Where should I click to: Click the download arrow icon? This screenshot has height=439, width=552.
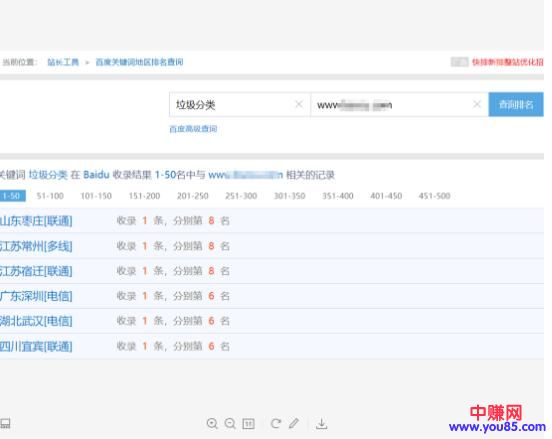coord(321,424)
